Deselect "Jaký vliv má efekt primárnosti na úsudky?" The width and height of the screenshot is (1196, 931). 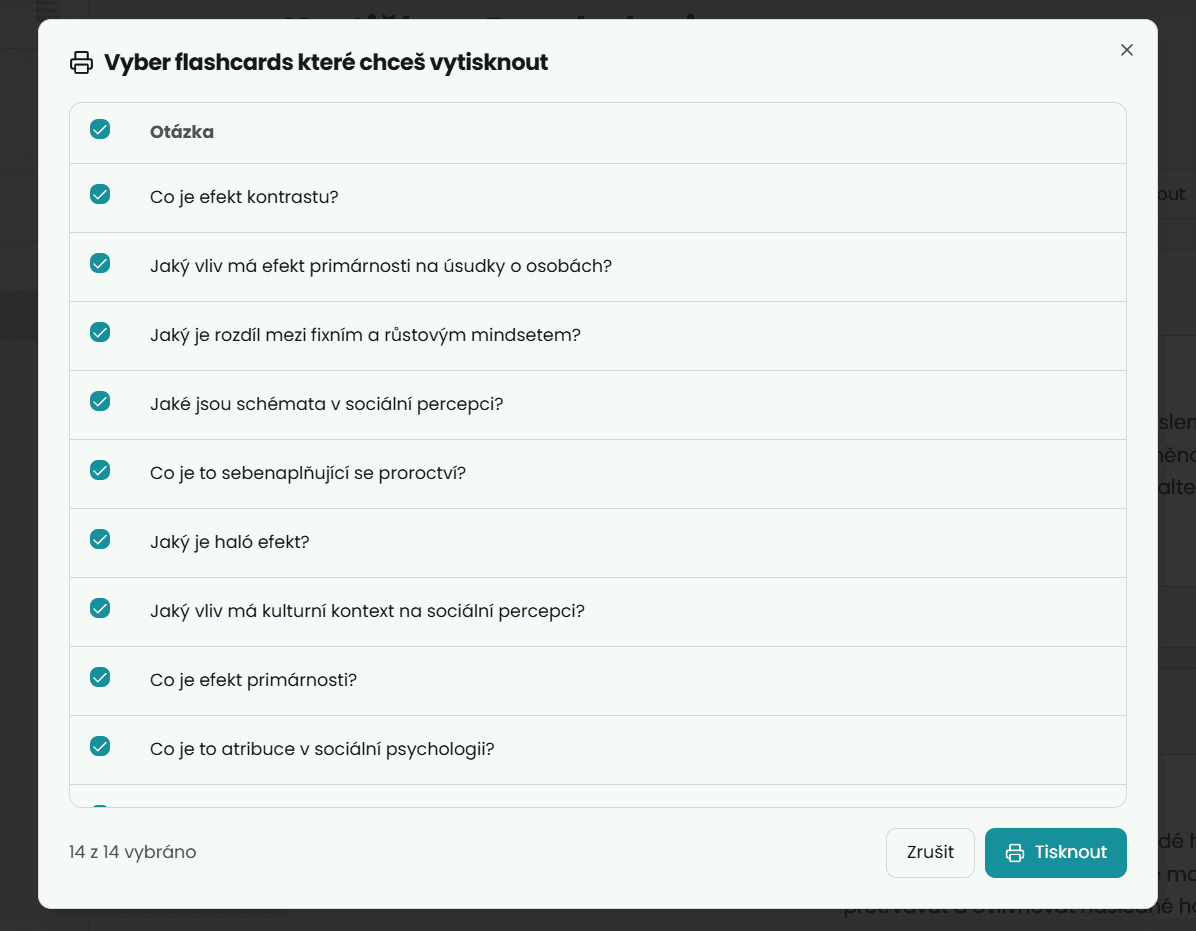click(x=100, y=263)
